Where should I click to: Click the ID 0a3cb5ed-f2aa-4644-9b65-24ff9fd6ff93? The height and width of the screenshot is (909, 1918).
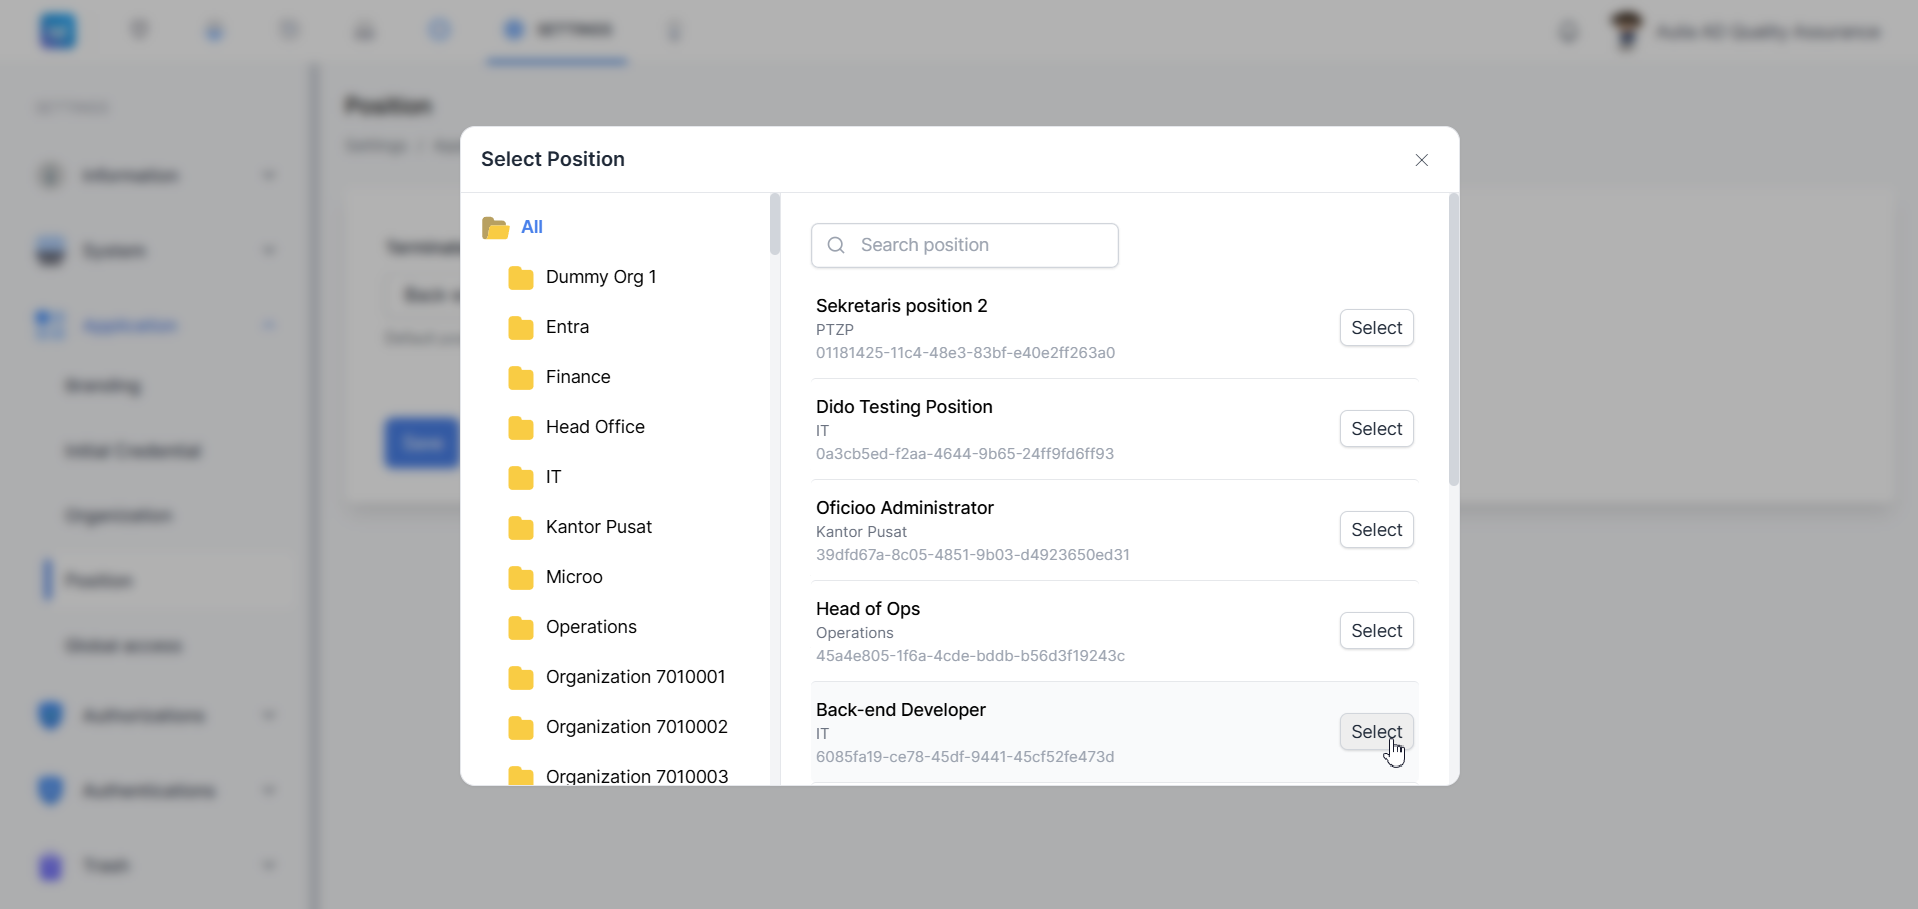[965, 454]
